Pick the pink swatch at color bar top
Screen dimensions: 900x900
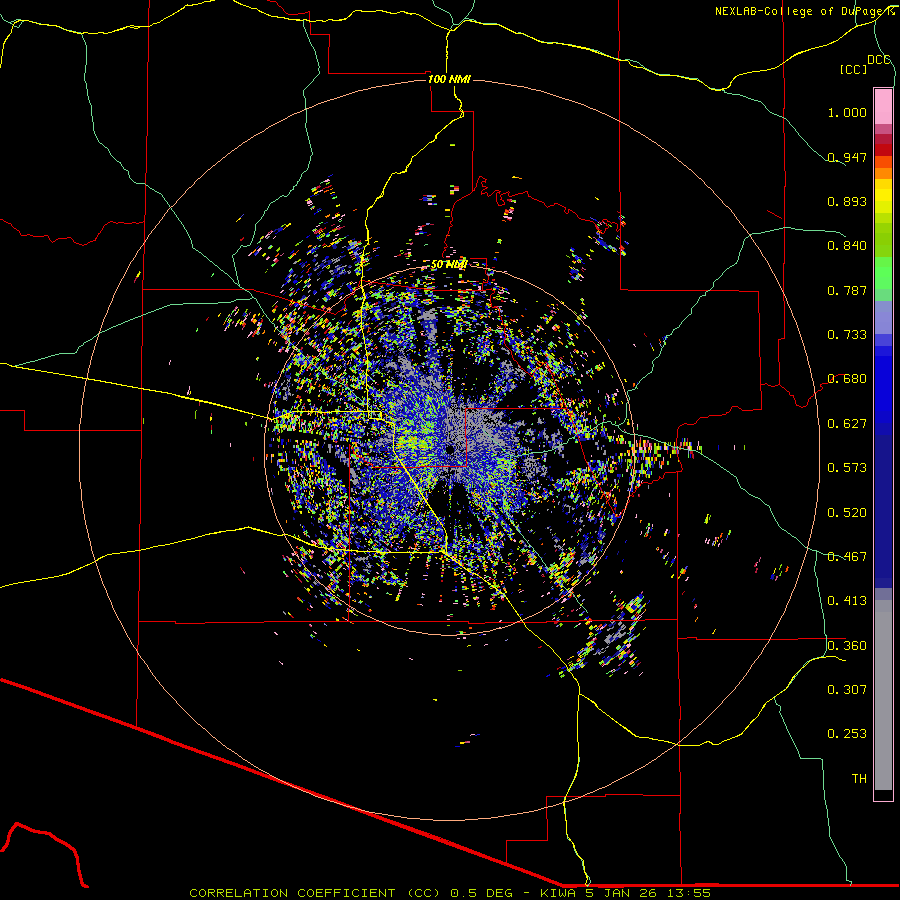(883, 106)
